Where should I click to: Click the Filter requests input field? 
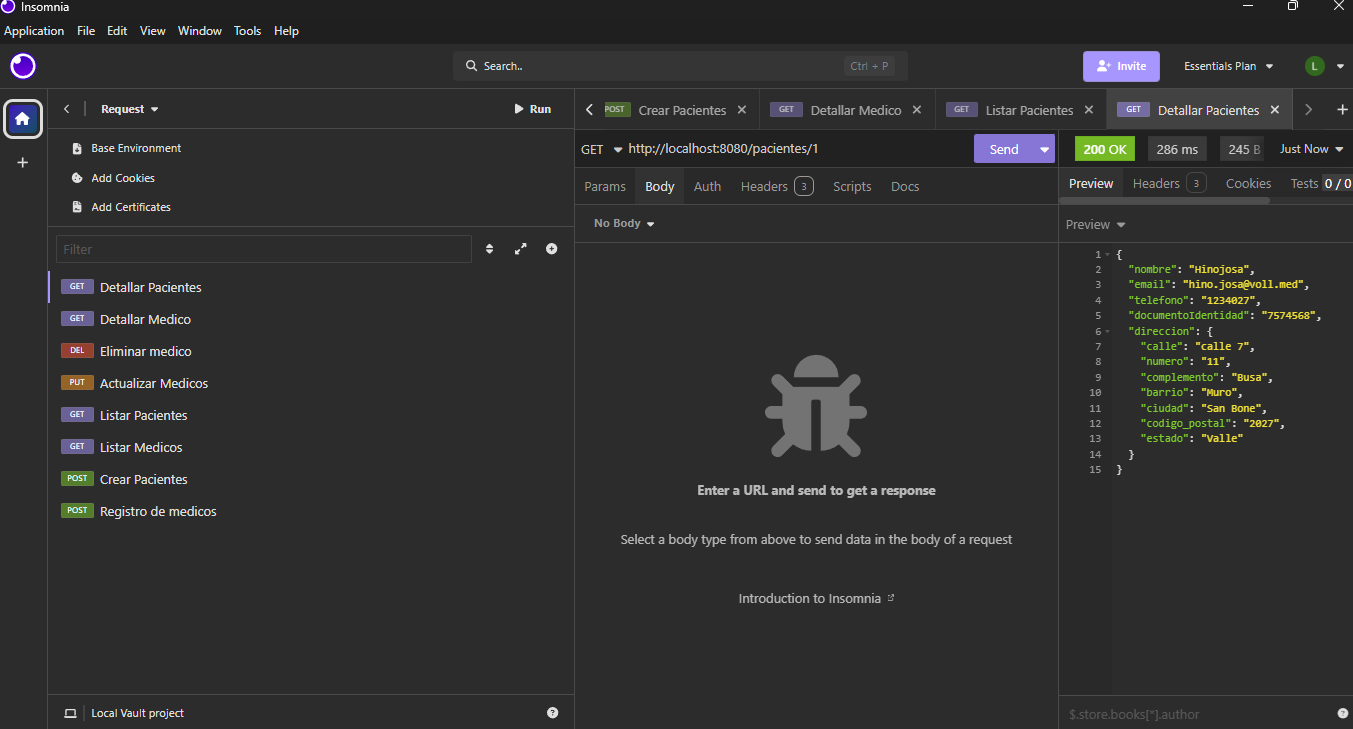(263, 249)
